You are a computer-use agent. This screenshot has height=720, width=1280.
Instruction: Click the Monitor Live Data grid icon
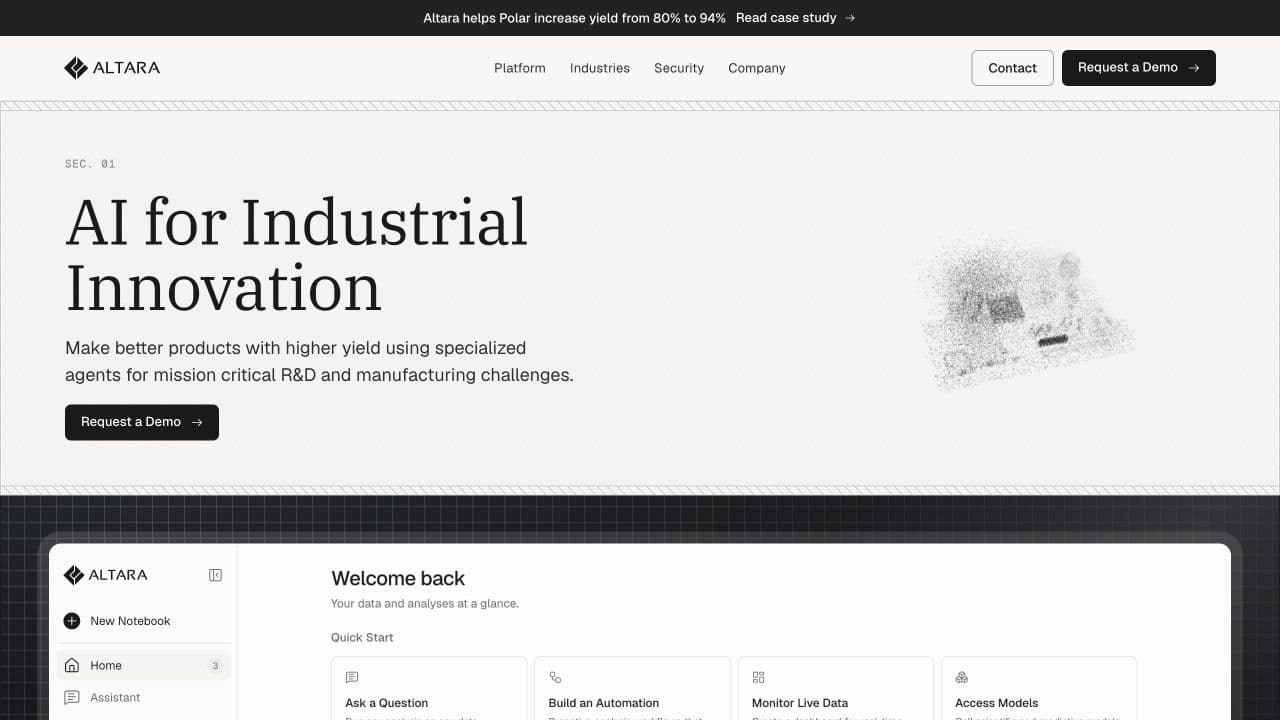(x=758, y=677)
